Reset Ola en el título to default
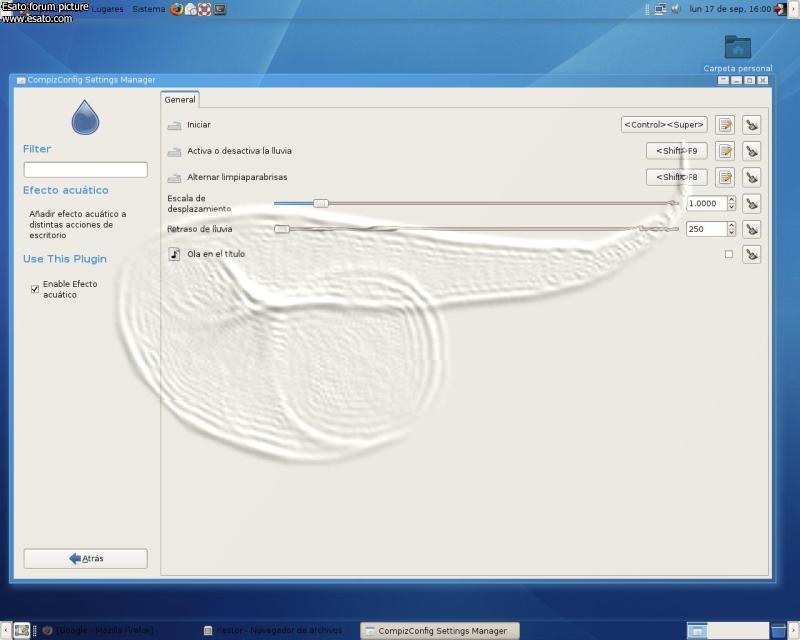The image size is (800, 640). click(x=752, y=255)
